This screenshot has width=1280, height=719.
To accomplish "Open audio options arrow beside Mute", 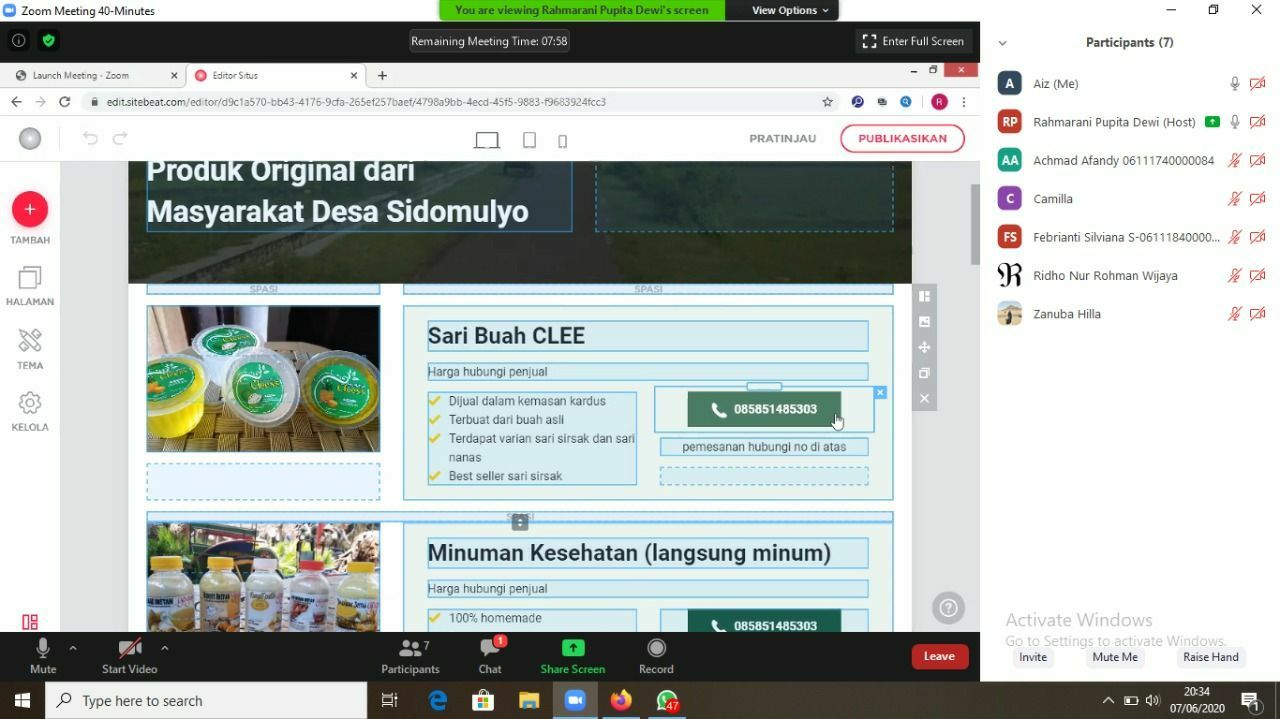I will tap(73, 648).
